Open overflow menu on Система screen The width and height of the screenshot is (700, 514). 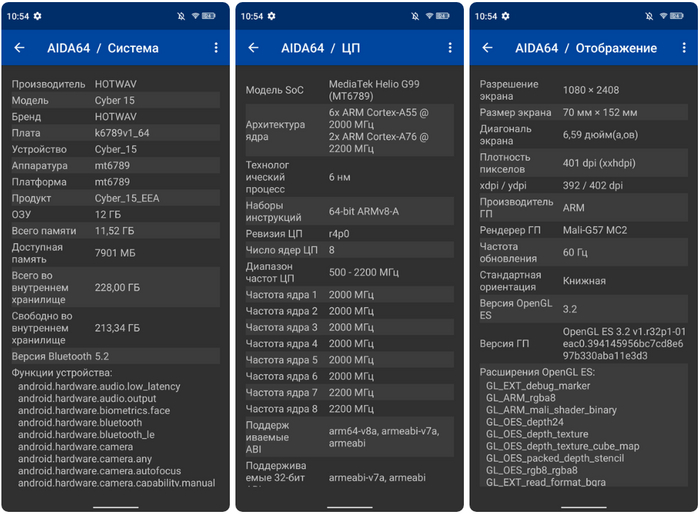click(x=216, y=48)
